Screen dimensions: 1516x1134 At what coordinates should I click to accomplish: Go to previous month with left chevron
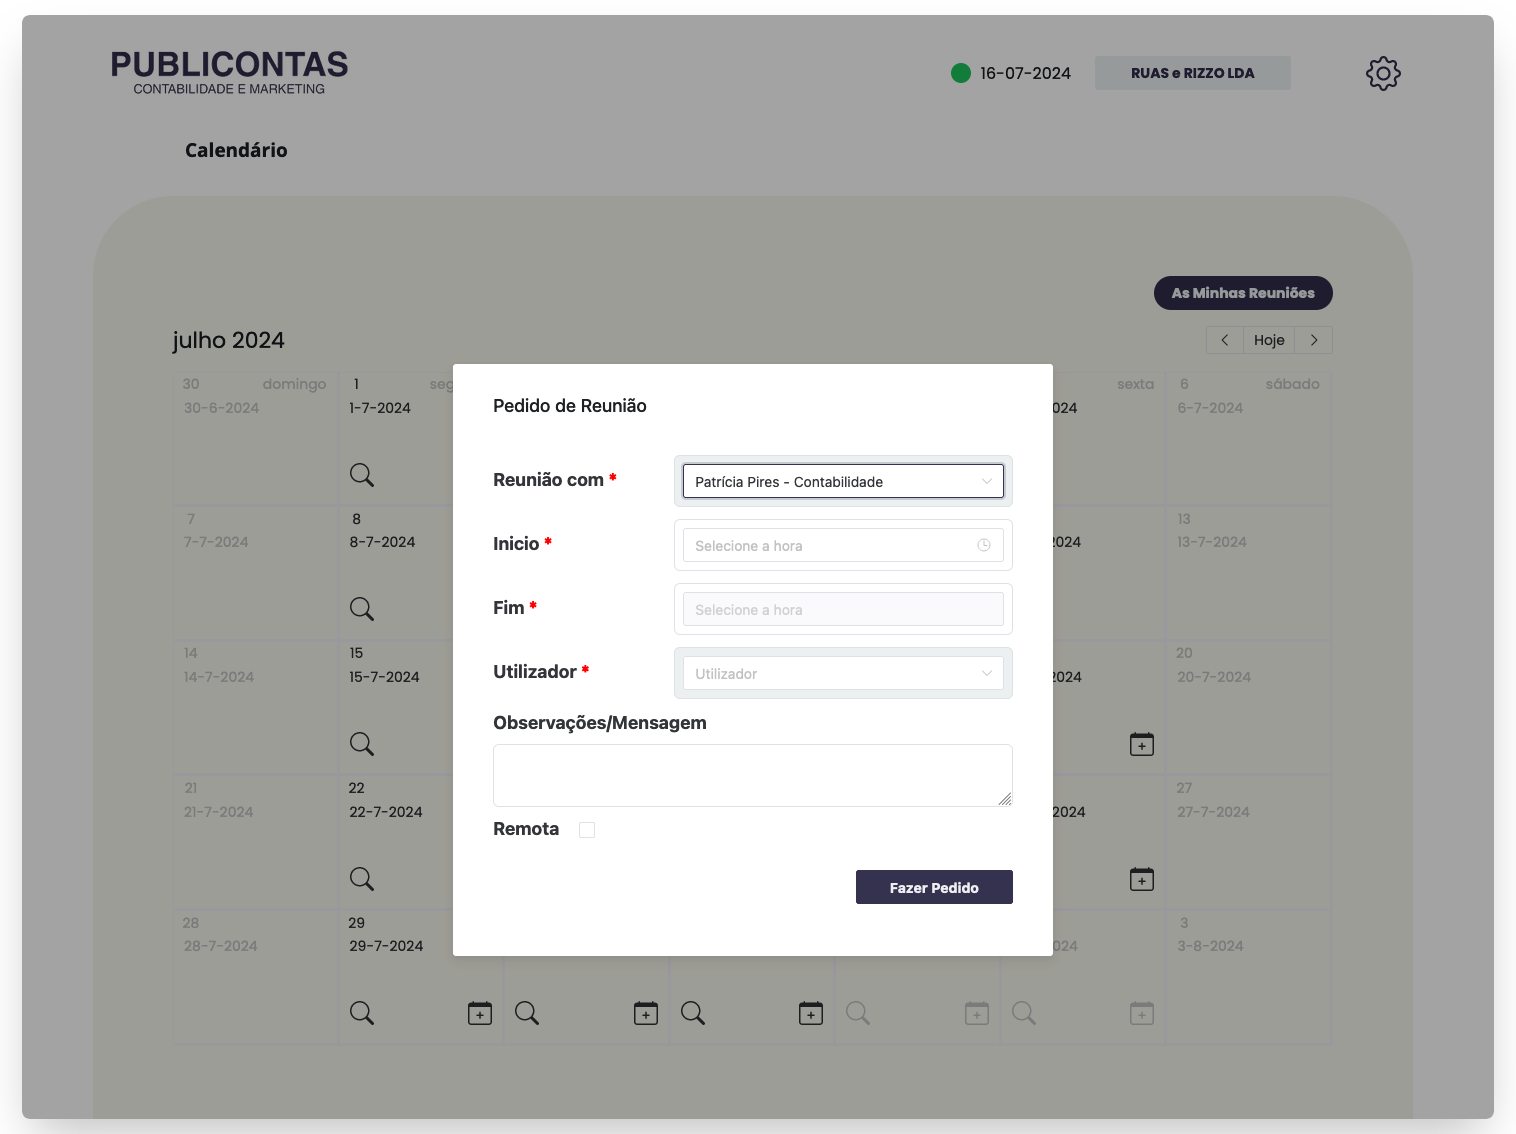point(1224,340)
